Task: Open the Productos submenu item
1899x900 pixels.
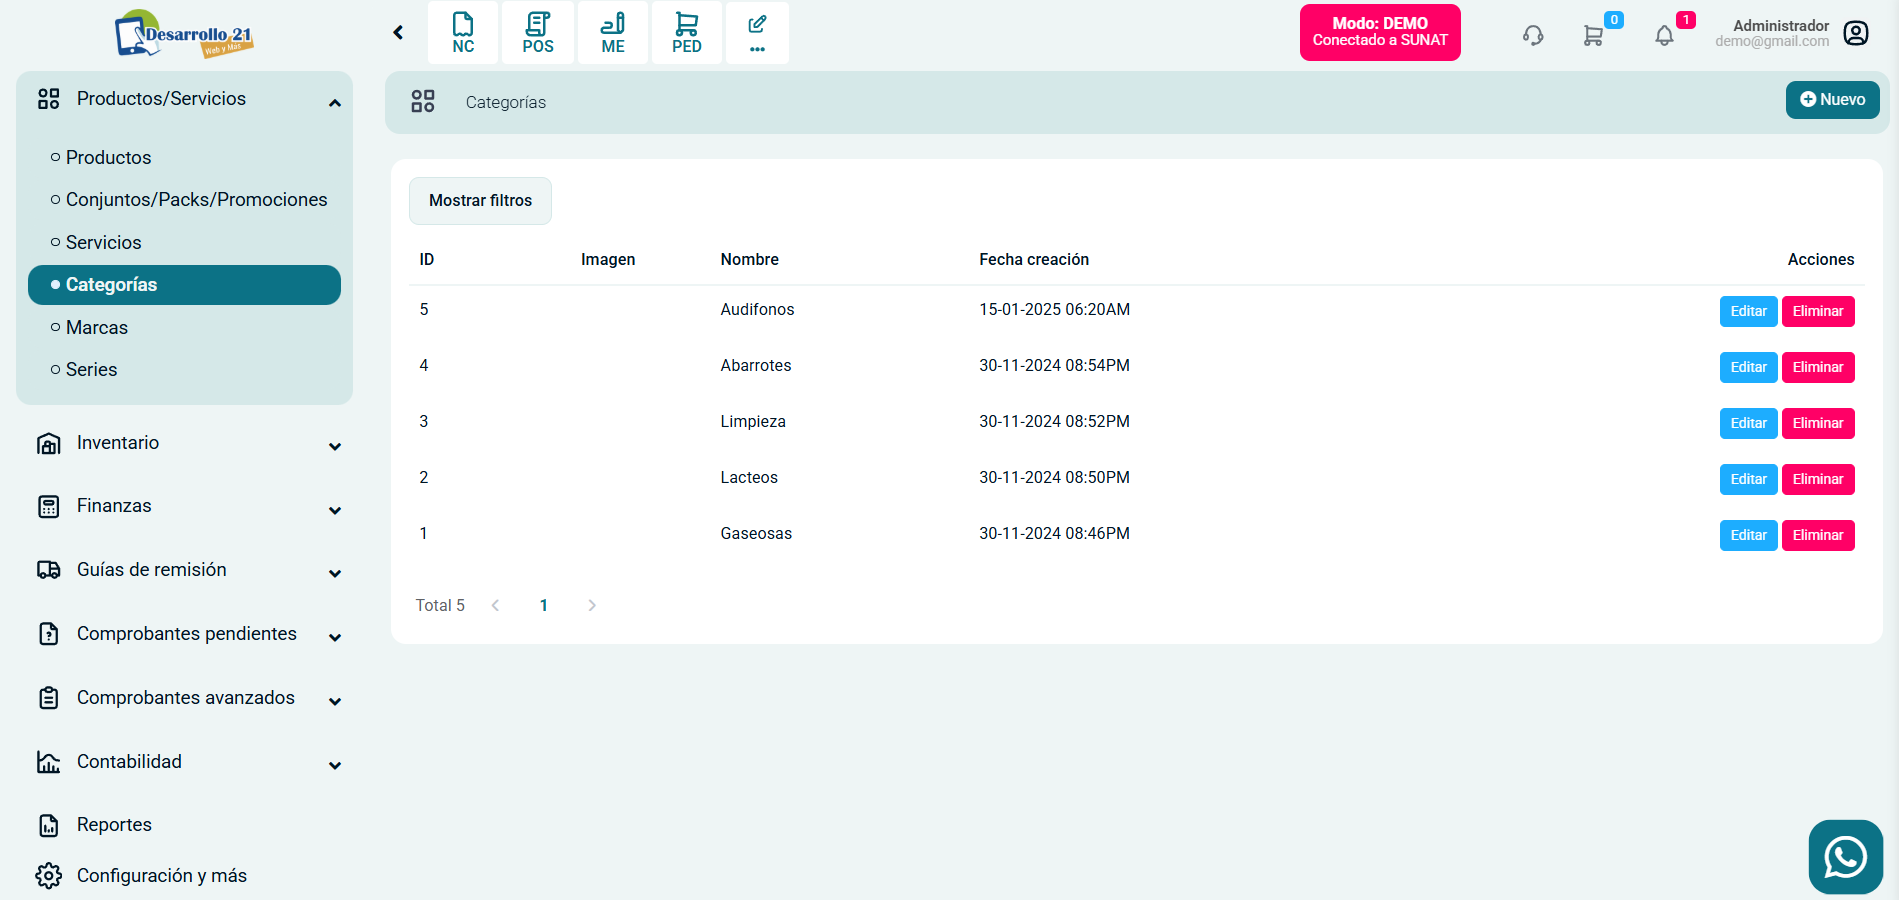Action: (x=108, y=158)
